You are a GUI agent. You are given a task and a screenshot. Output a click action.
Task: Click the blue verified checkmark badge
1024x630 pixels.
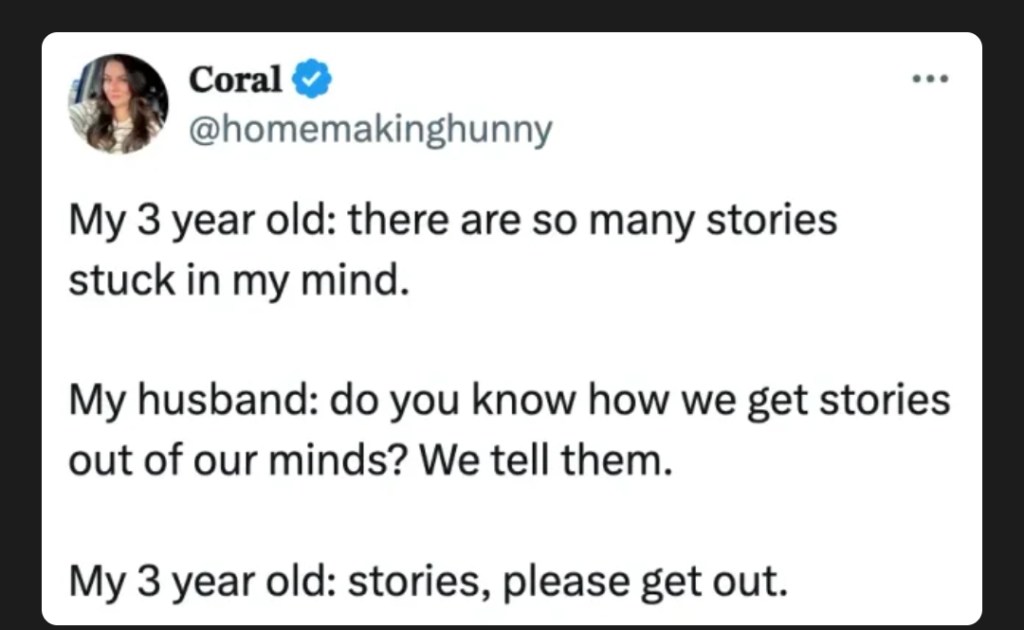coord(312,78)
